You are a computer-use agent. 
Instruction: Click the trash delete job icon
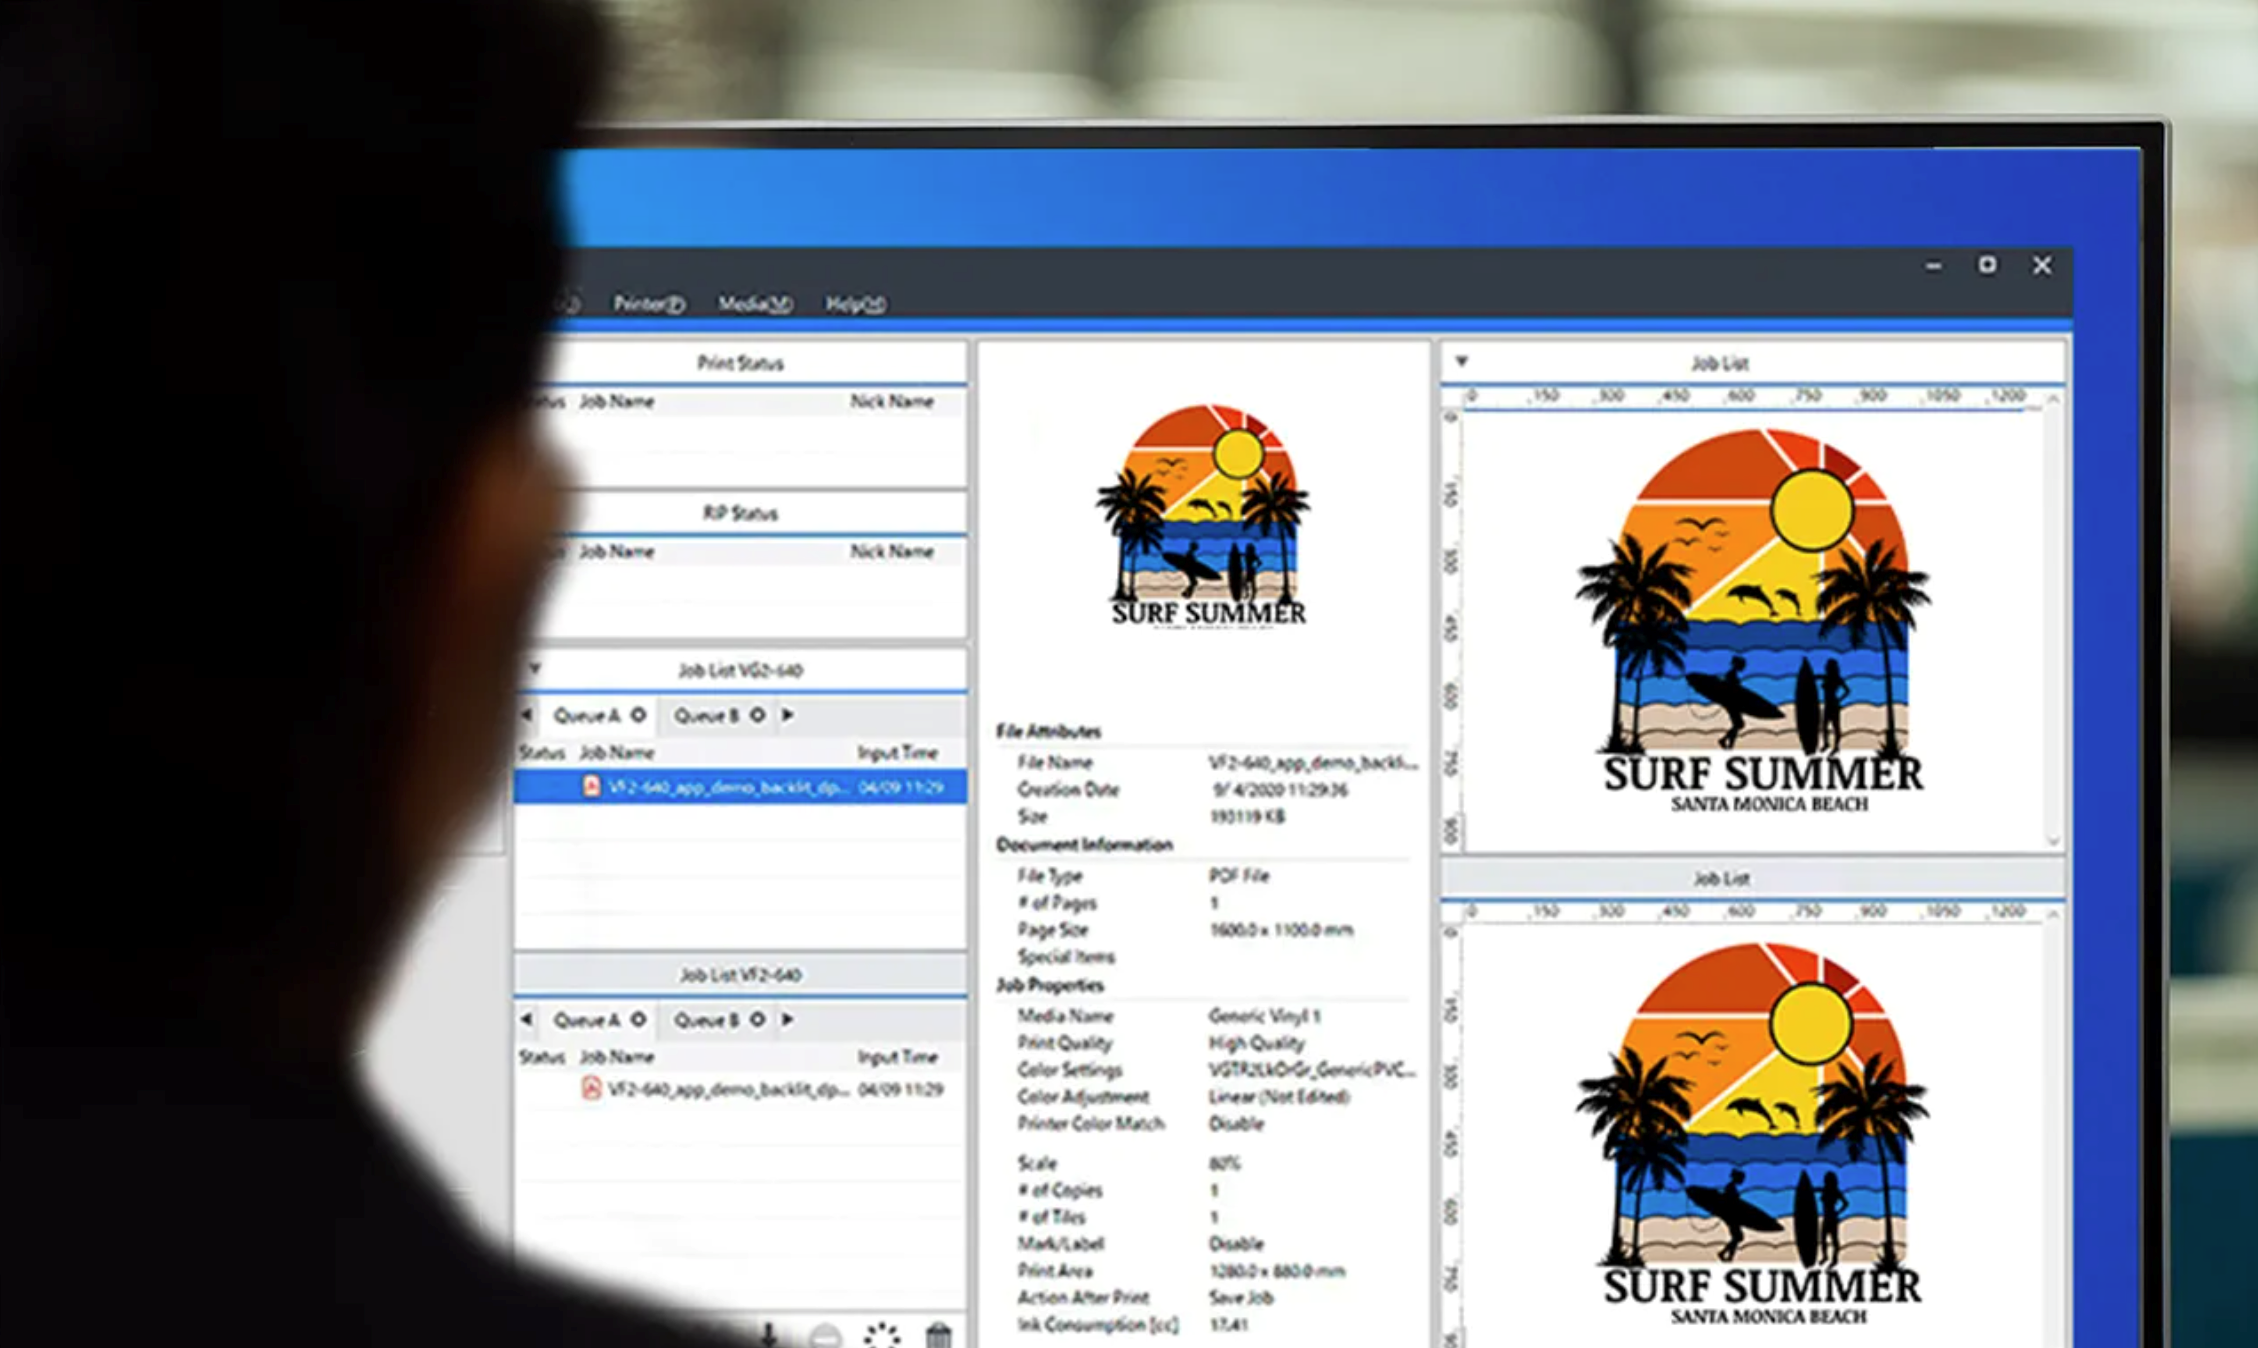[938, 1336]
